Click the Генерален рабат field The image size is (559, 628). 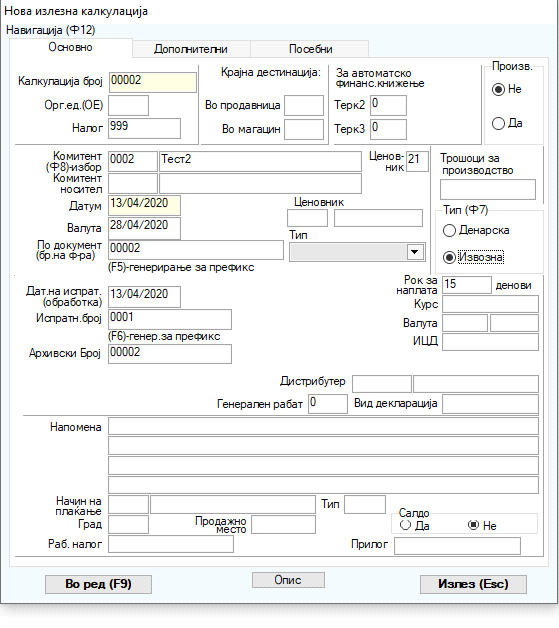(x=328, y=404)
